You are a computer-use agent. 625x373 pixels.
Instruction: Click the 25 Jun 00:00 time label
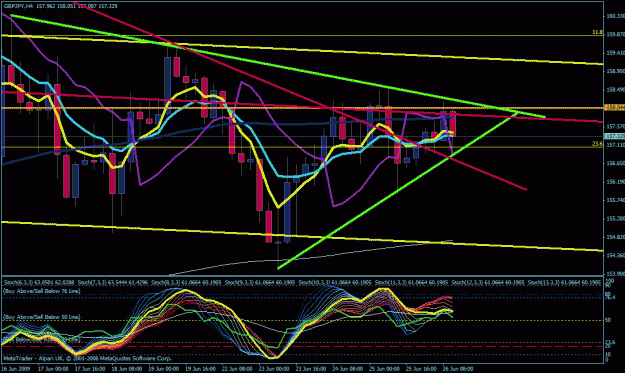click(385, 369)
